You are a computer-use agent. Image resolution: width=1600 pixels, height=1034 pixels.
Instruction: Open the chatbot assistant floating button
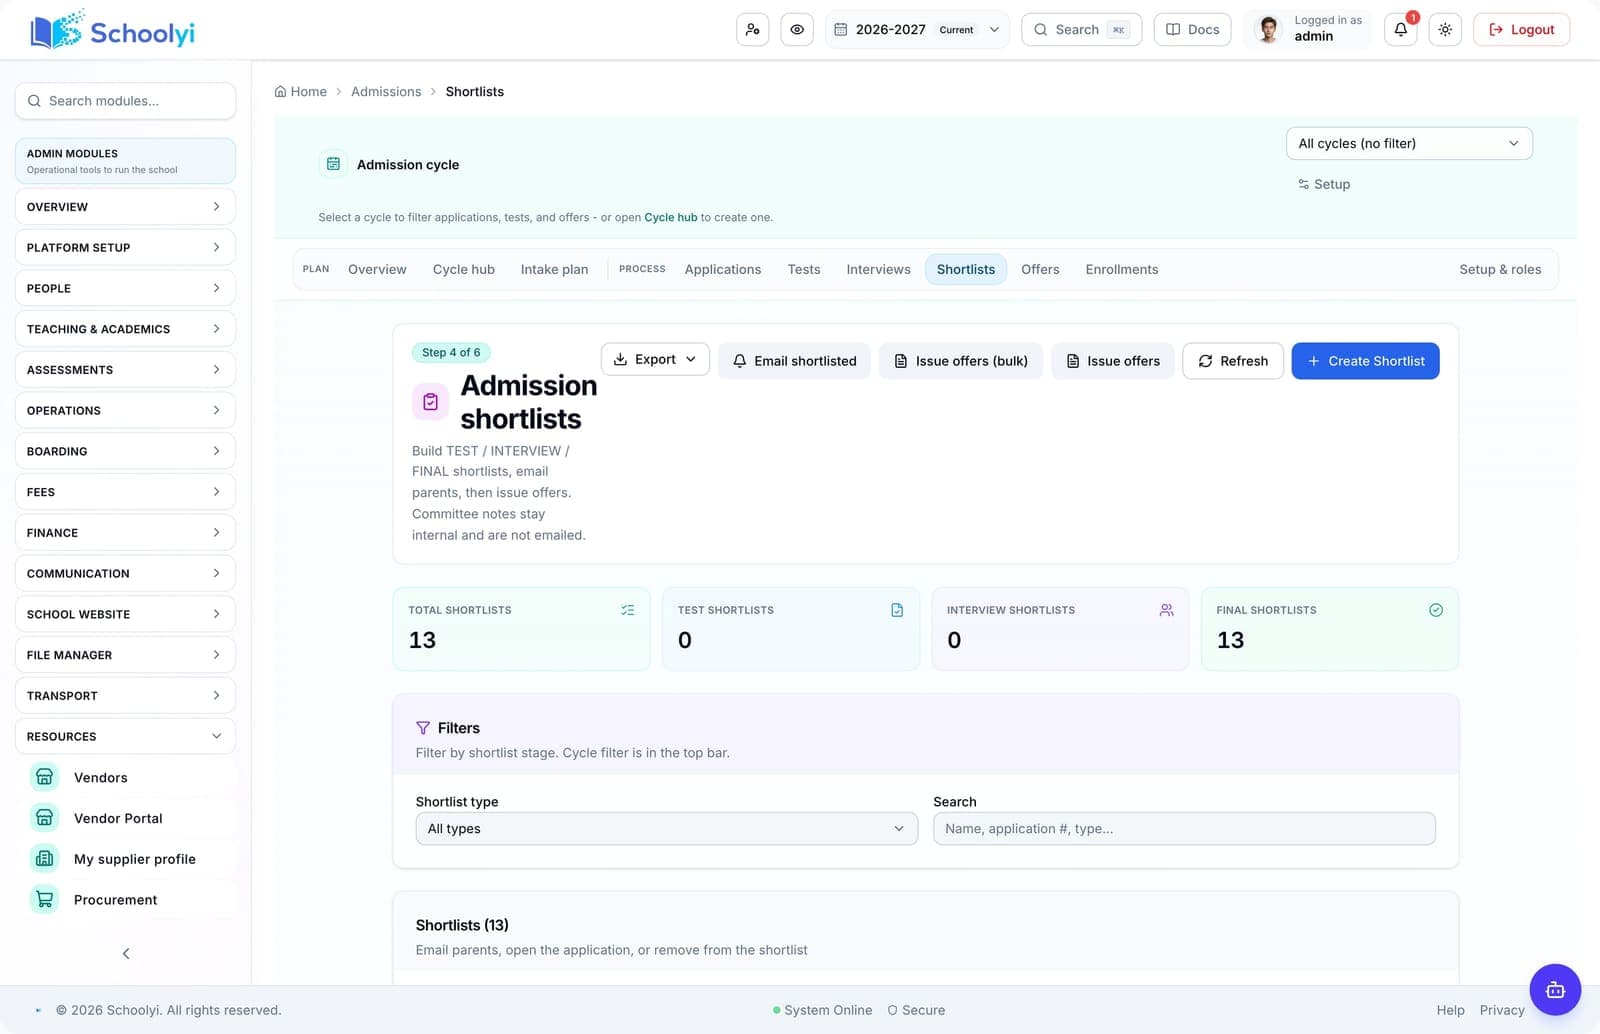pos(1555,990)
